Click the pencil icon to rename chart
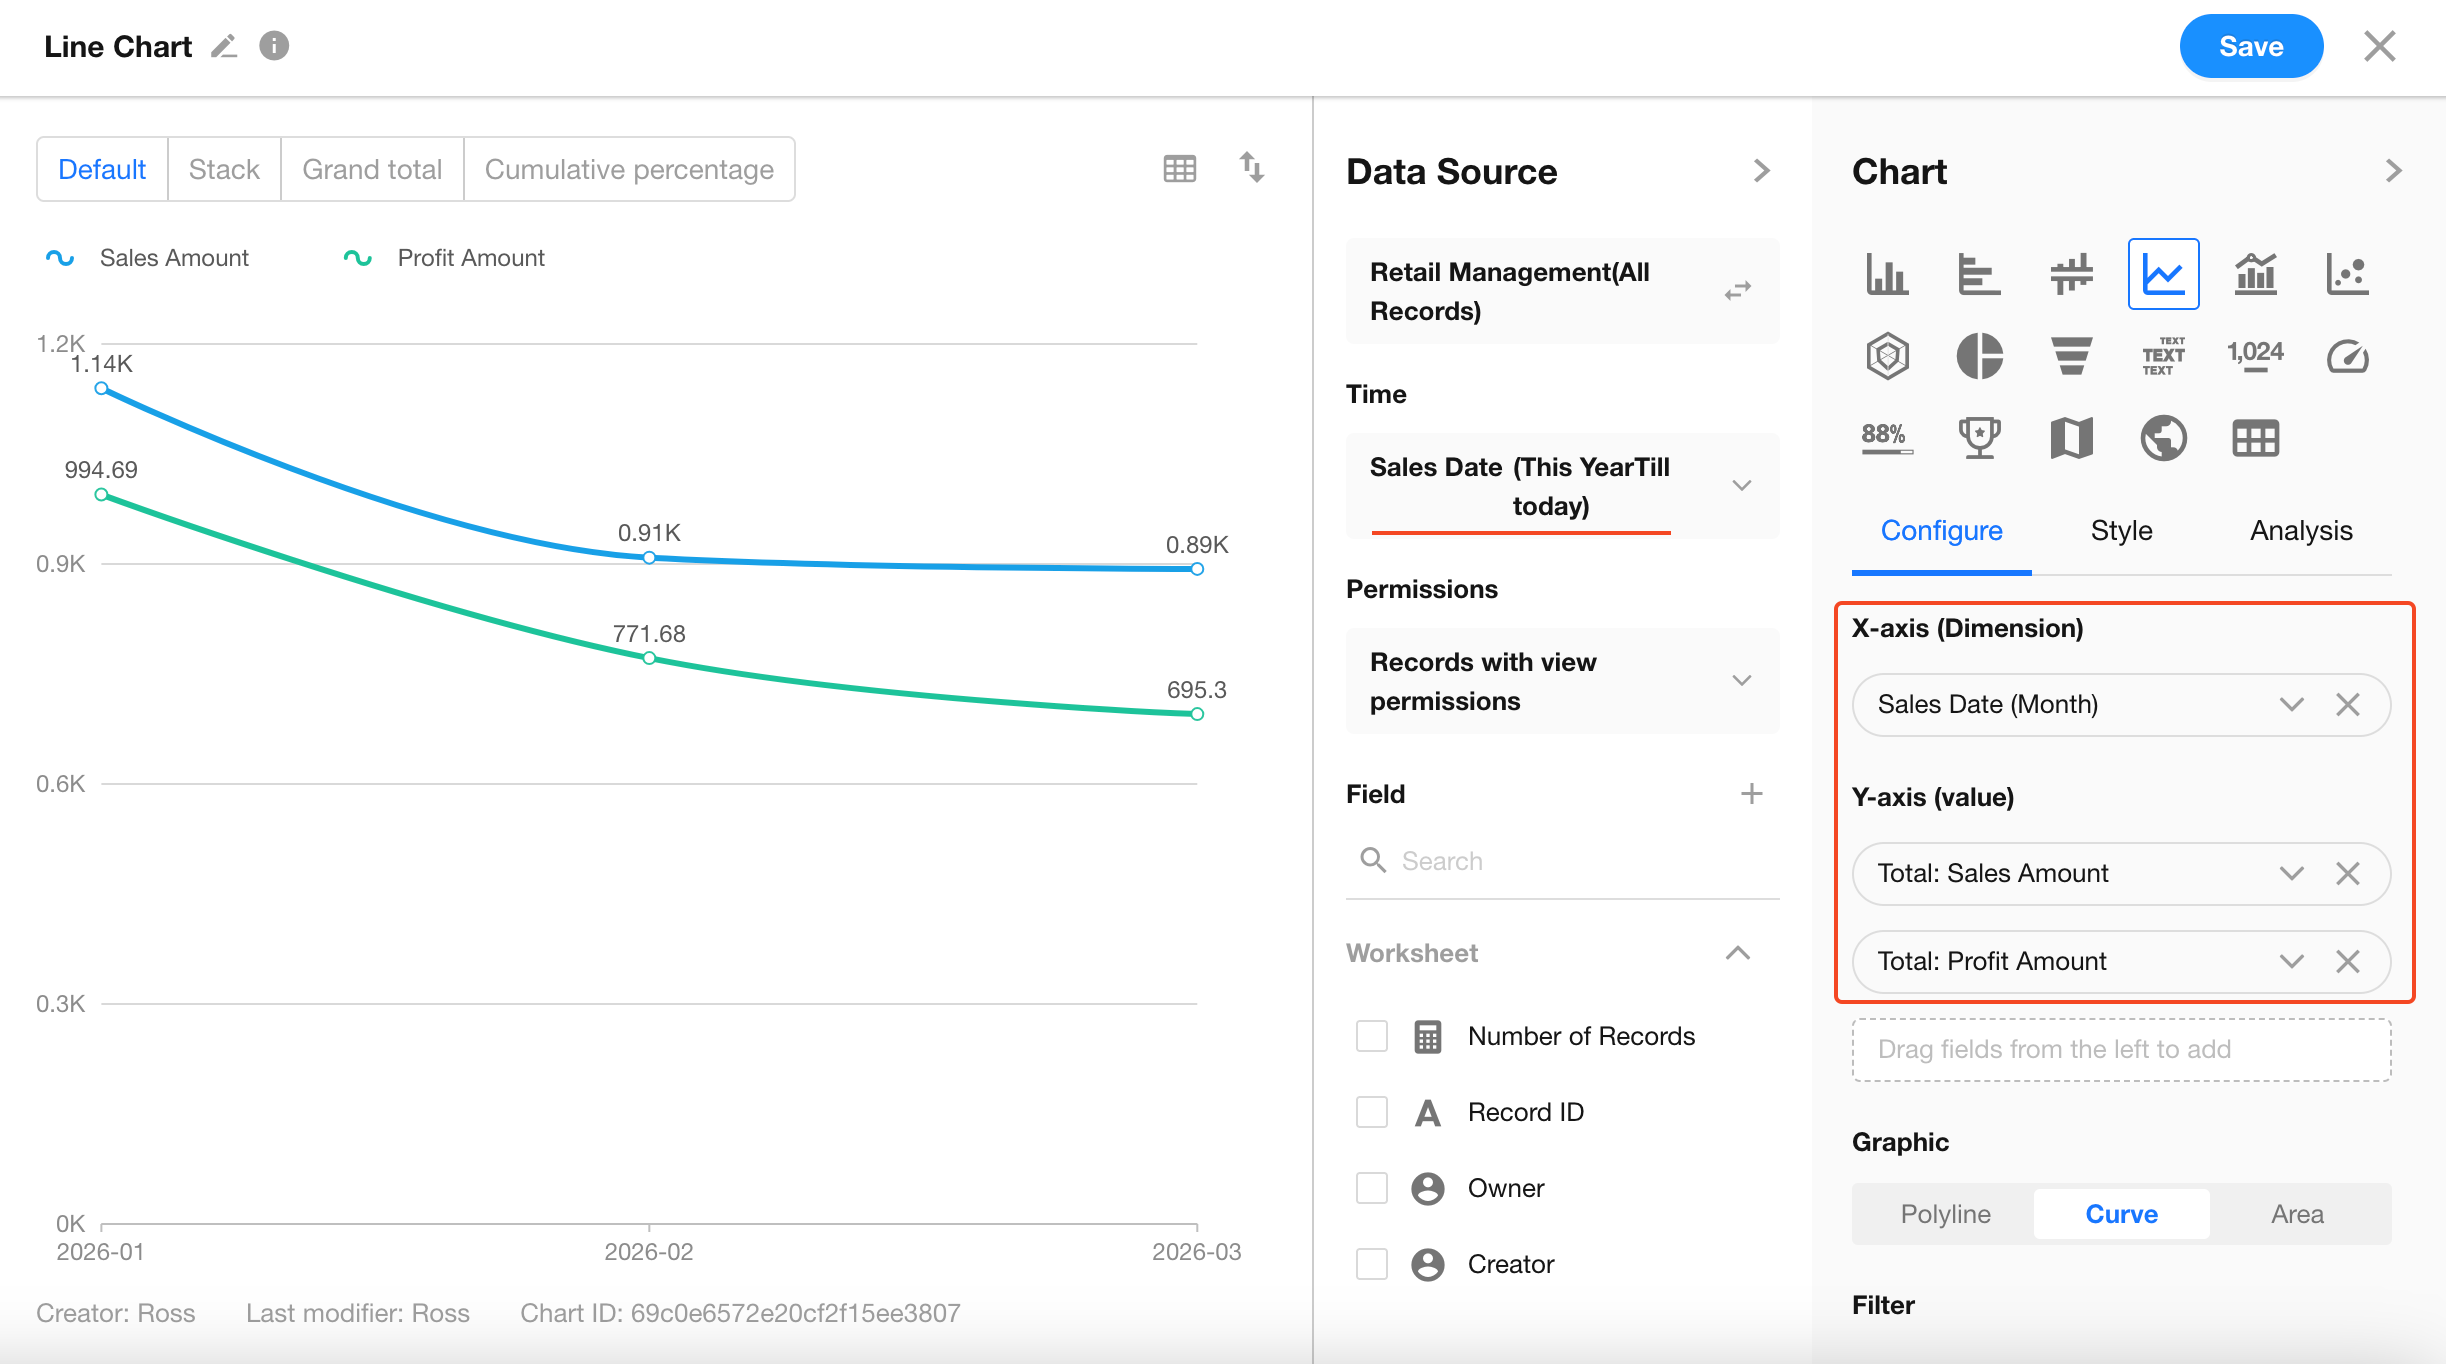 224,46
